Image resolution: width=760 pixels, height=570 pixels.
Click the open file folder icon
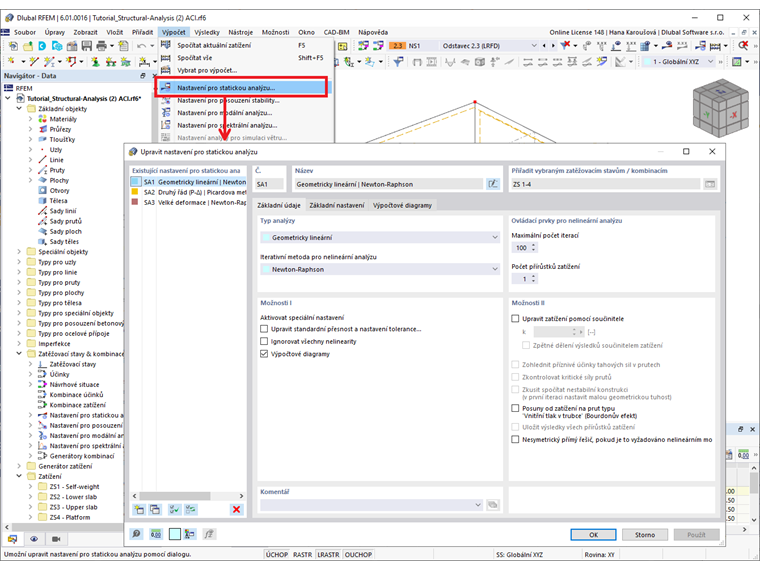pyautogui.click(x=28, y=46)
